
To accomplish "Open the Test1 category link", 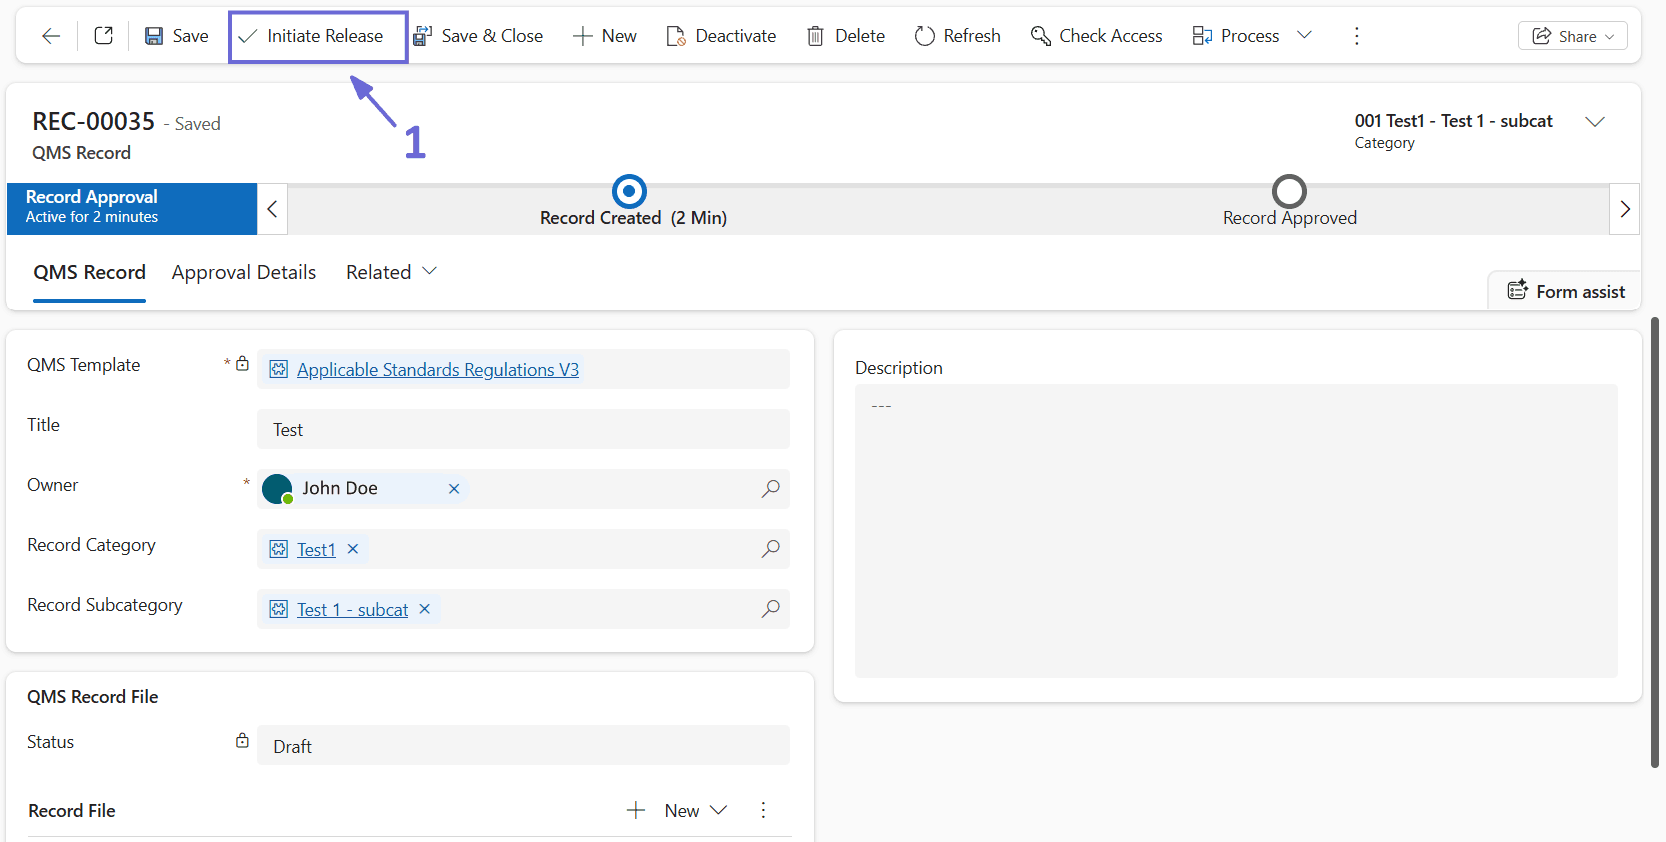I will coord(316,550).
